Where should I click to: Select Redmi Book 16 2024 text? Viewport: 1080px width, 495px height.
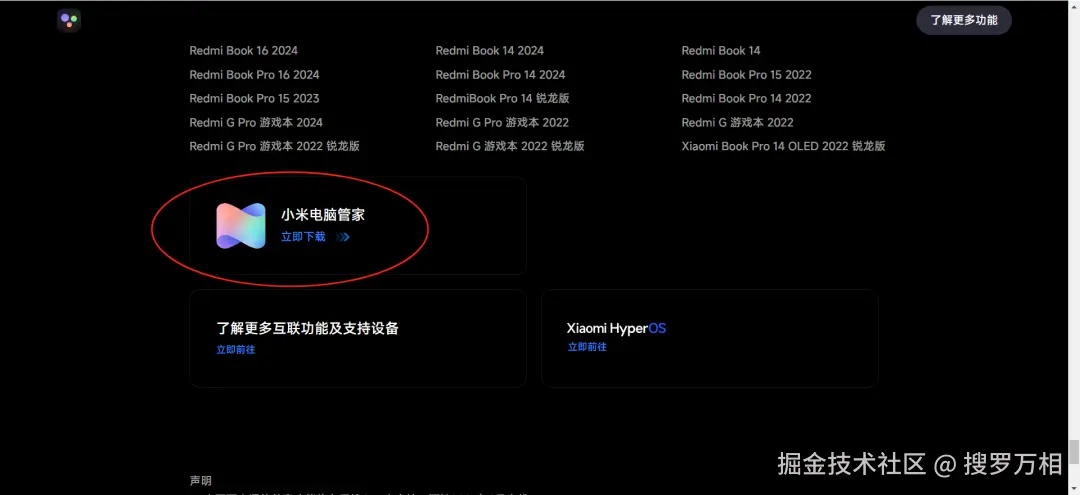244,51
